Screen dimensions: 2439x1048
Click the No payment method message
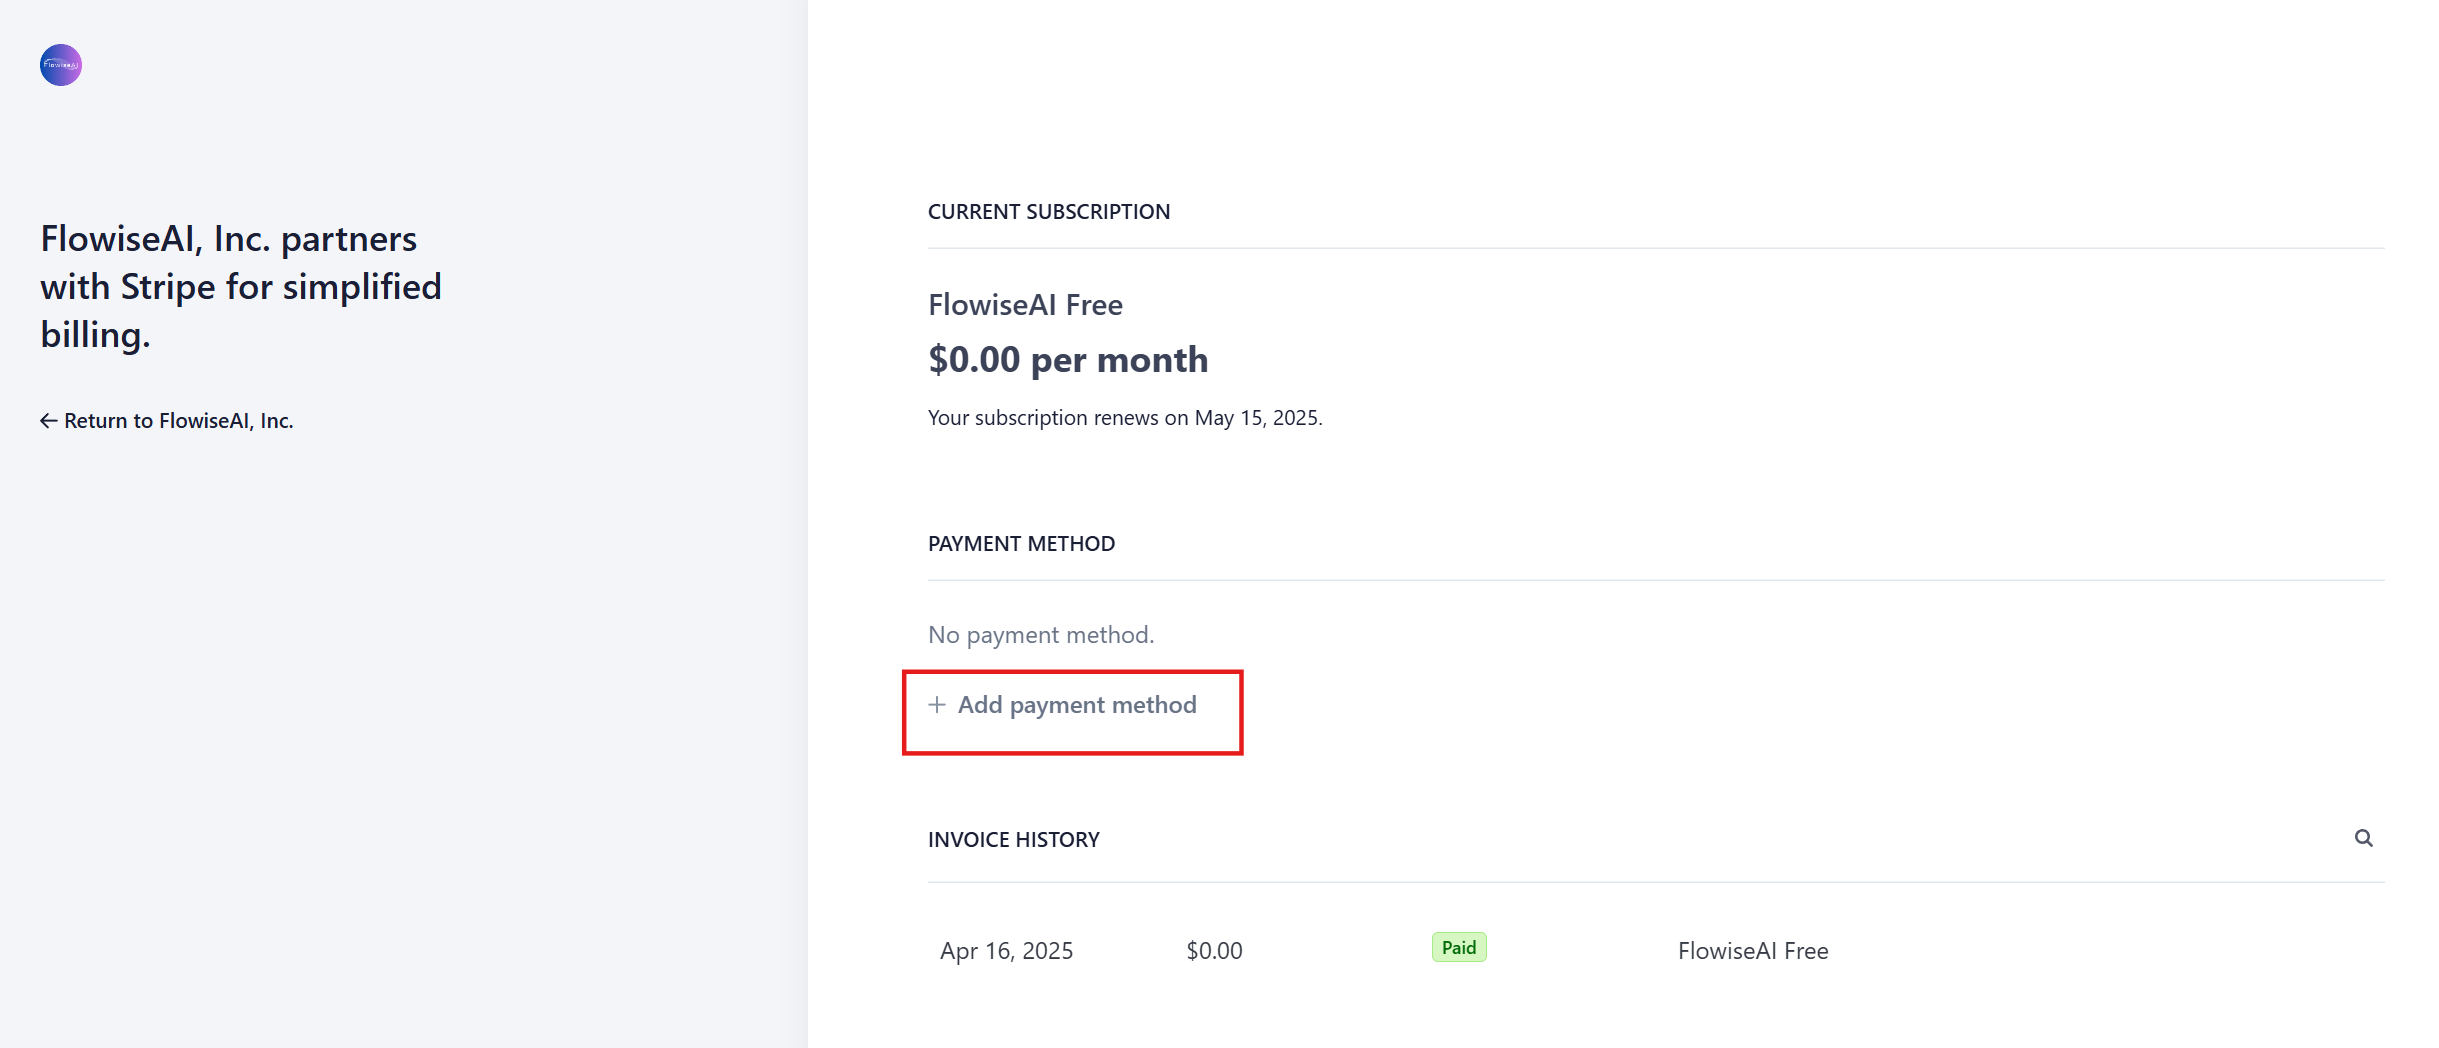point(1040,635)
